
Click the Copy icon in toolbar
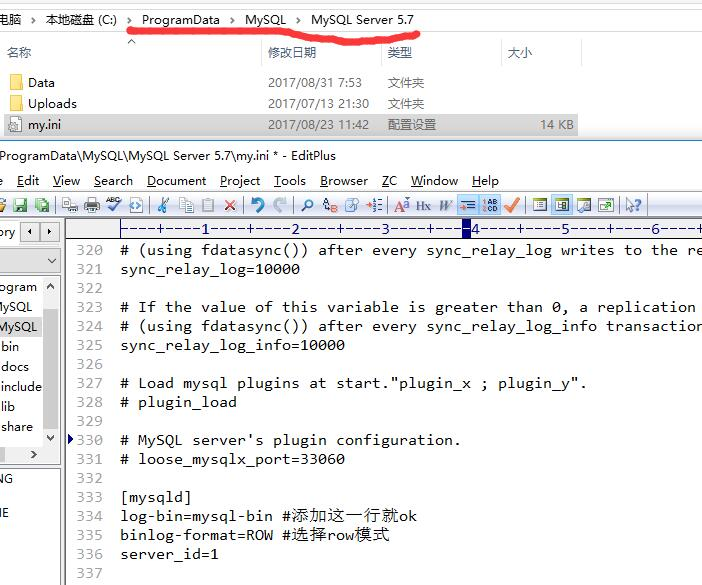[x=186, y=205]
